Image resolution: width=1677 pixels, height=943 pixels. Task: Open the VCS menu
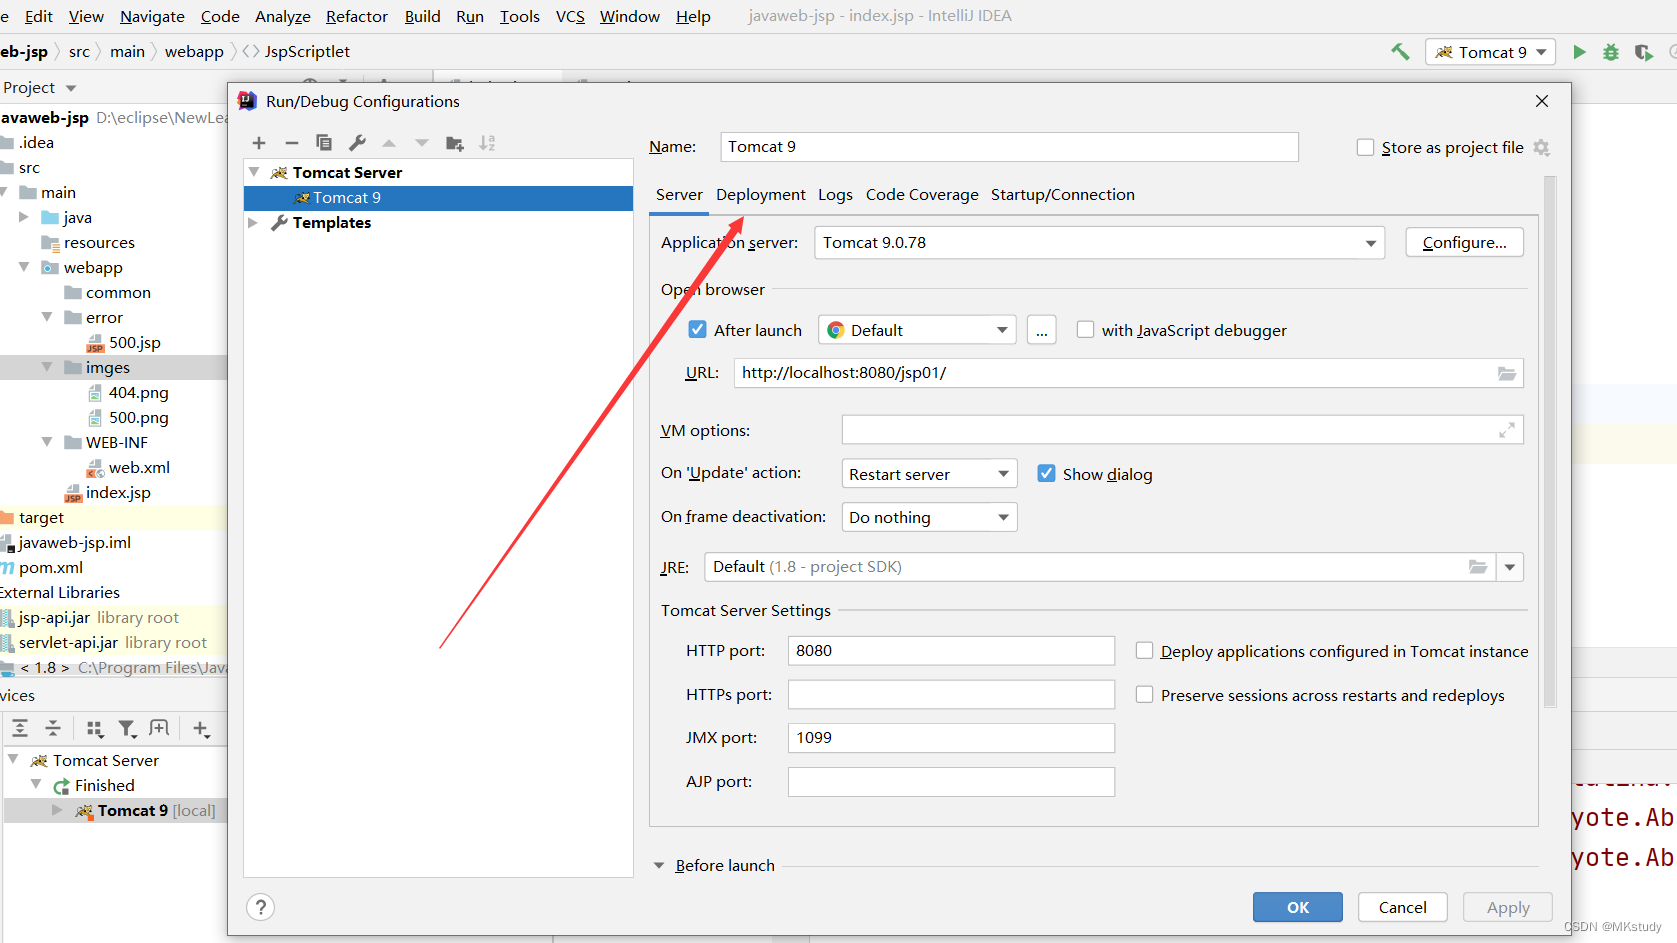pos(570,16)
